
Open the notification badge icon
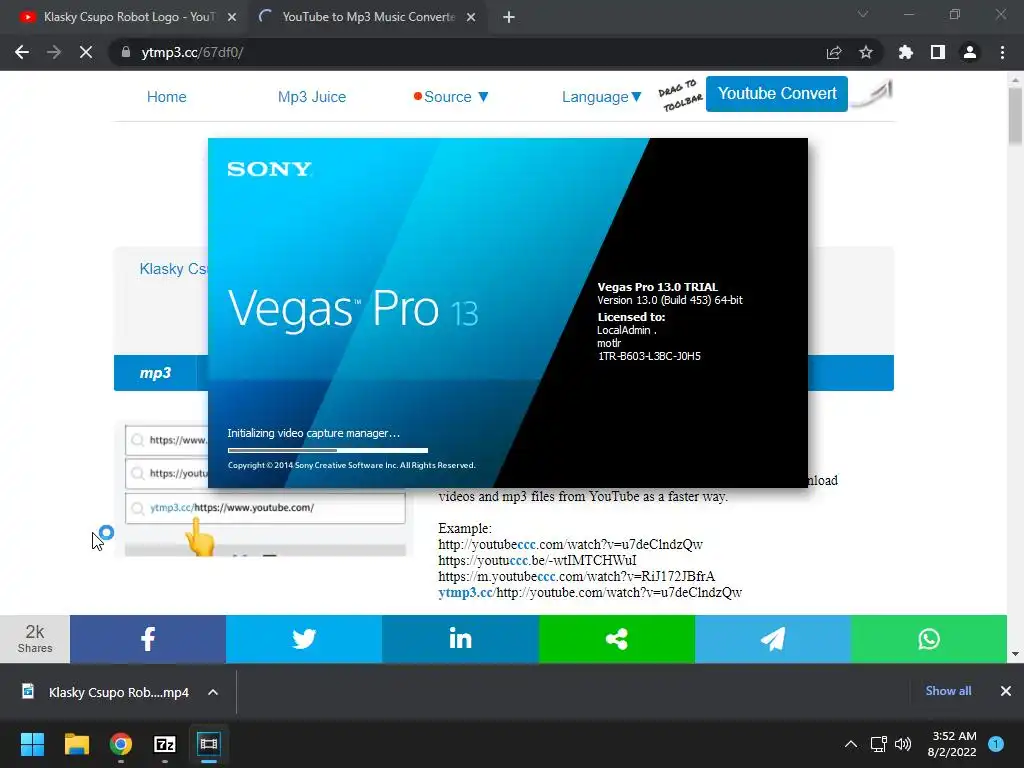[996, 744]
